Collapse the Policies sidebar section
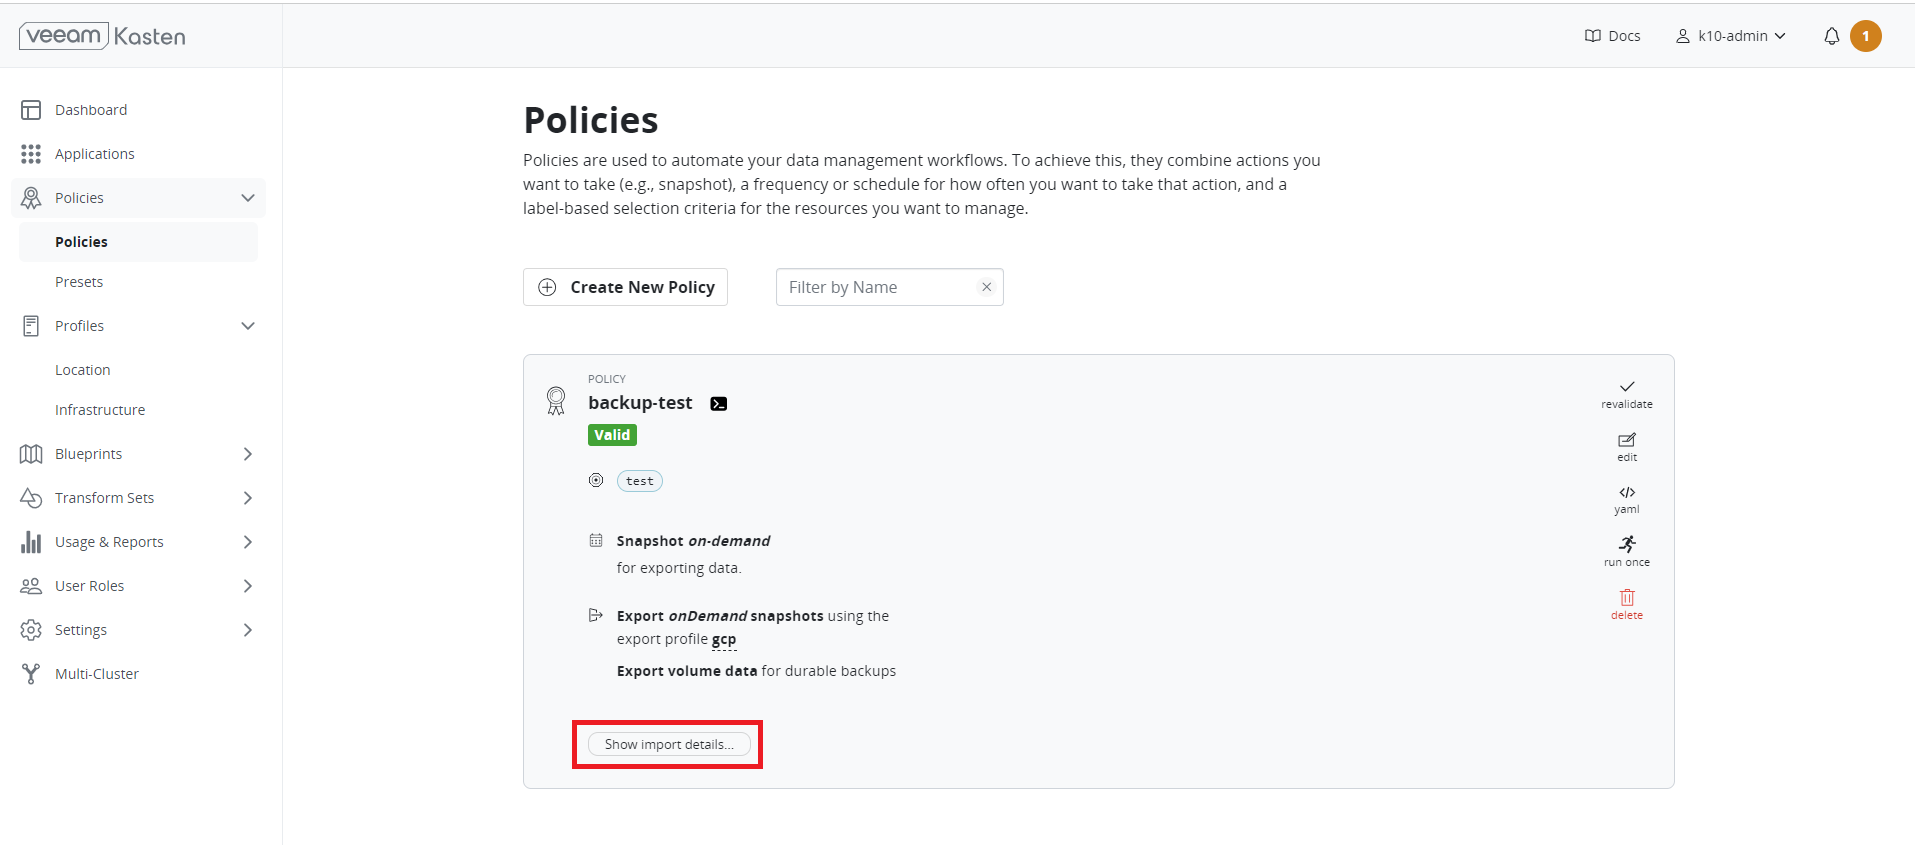1915x845 pixels. pos(248,198)
